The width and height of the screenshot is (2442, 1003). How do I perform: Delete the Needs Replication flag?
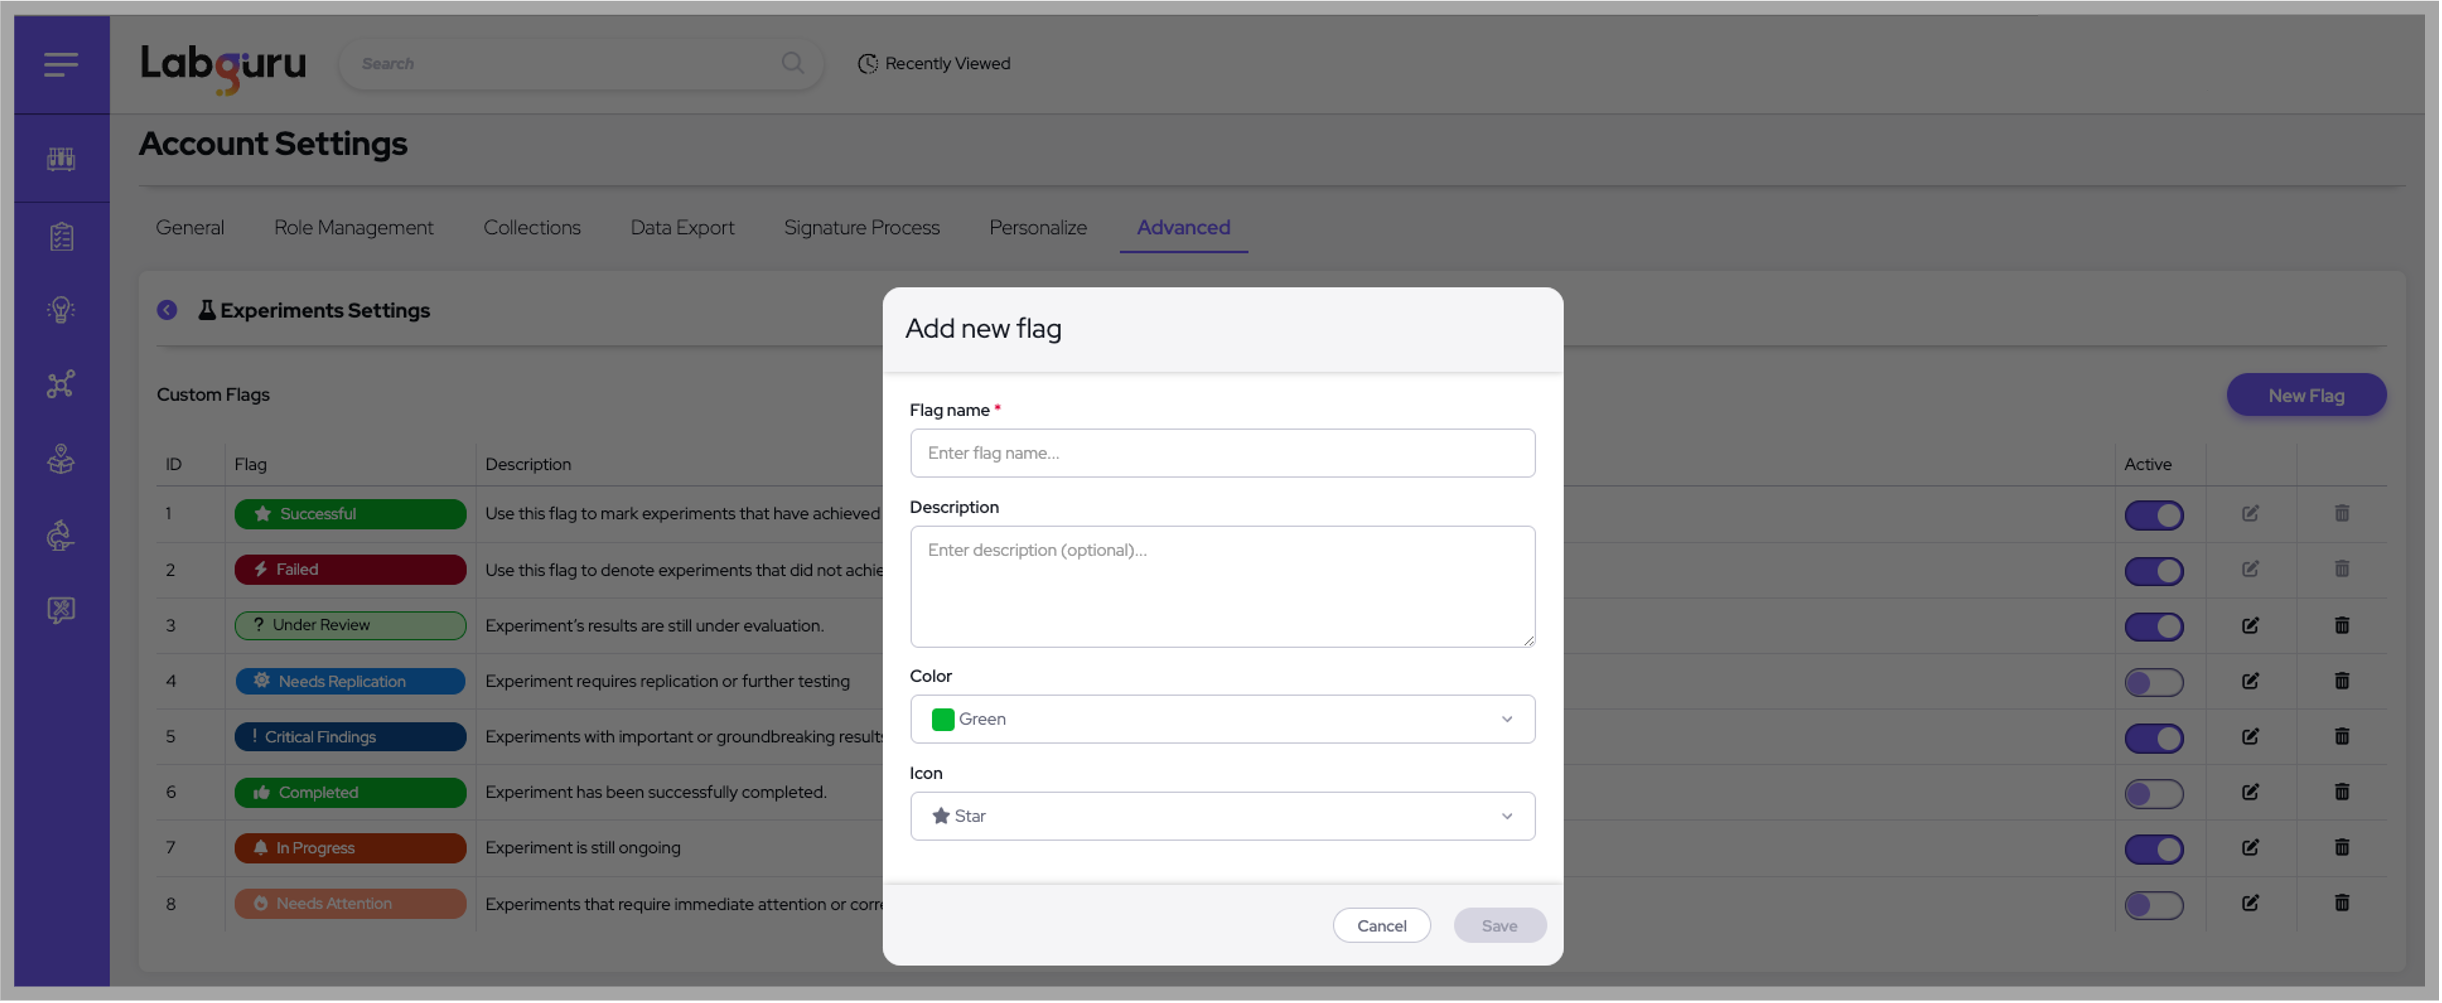2342,681
